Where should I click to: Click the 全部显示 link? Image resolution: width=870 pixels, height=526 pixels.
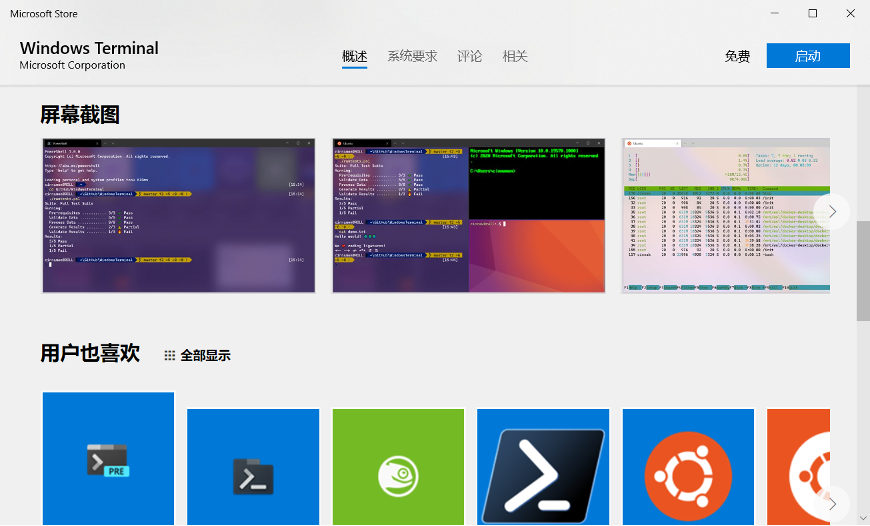coord(205,356)
